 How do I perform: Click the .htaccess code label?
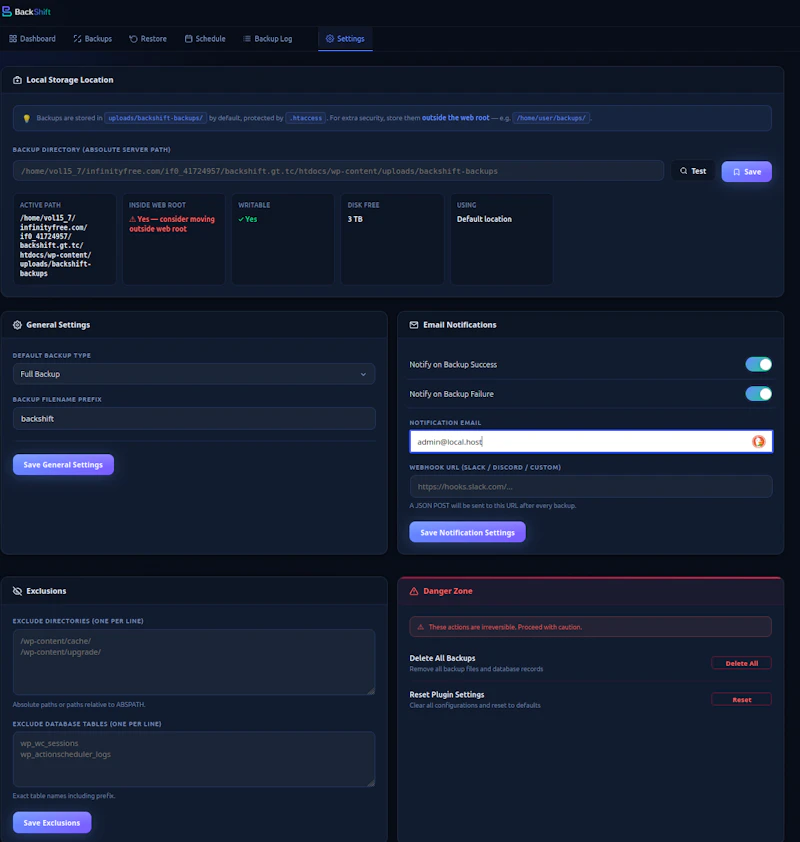point(306,118)
